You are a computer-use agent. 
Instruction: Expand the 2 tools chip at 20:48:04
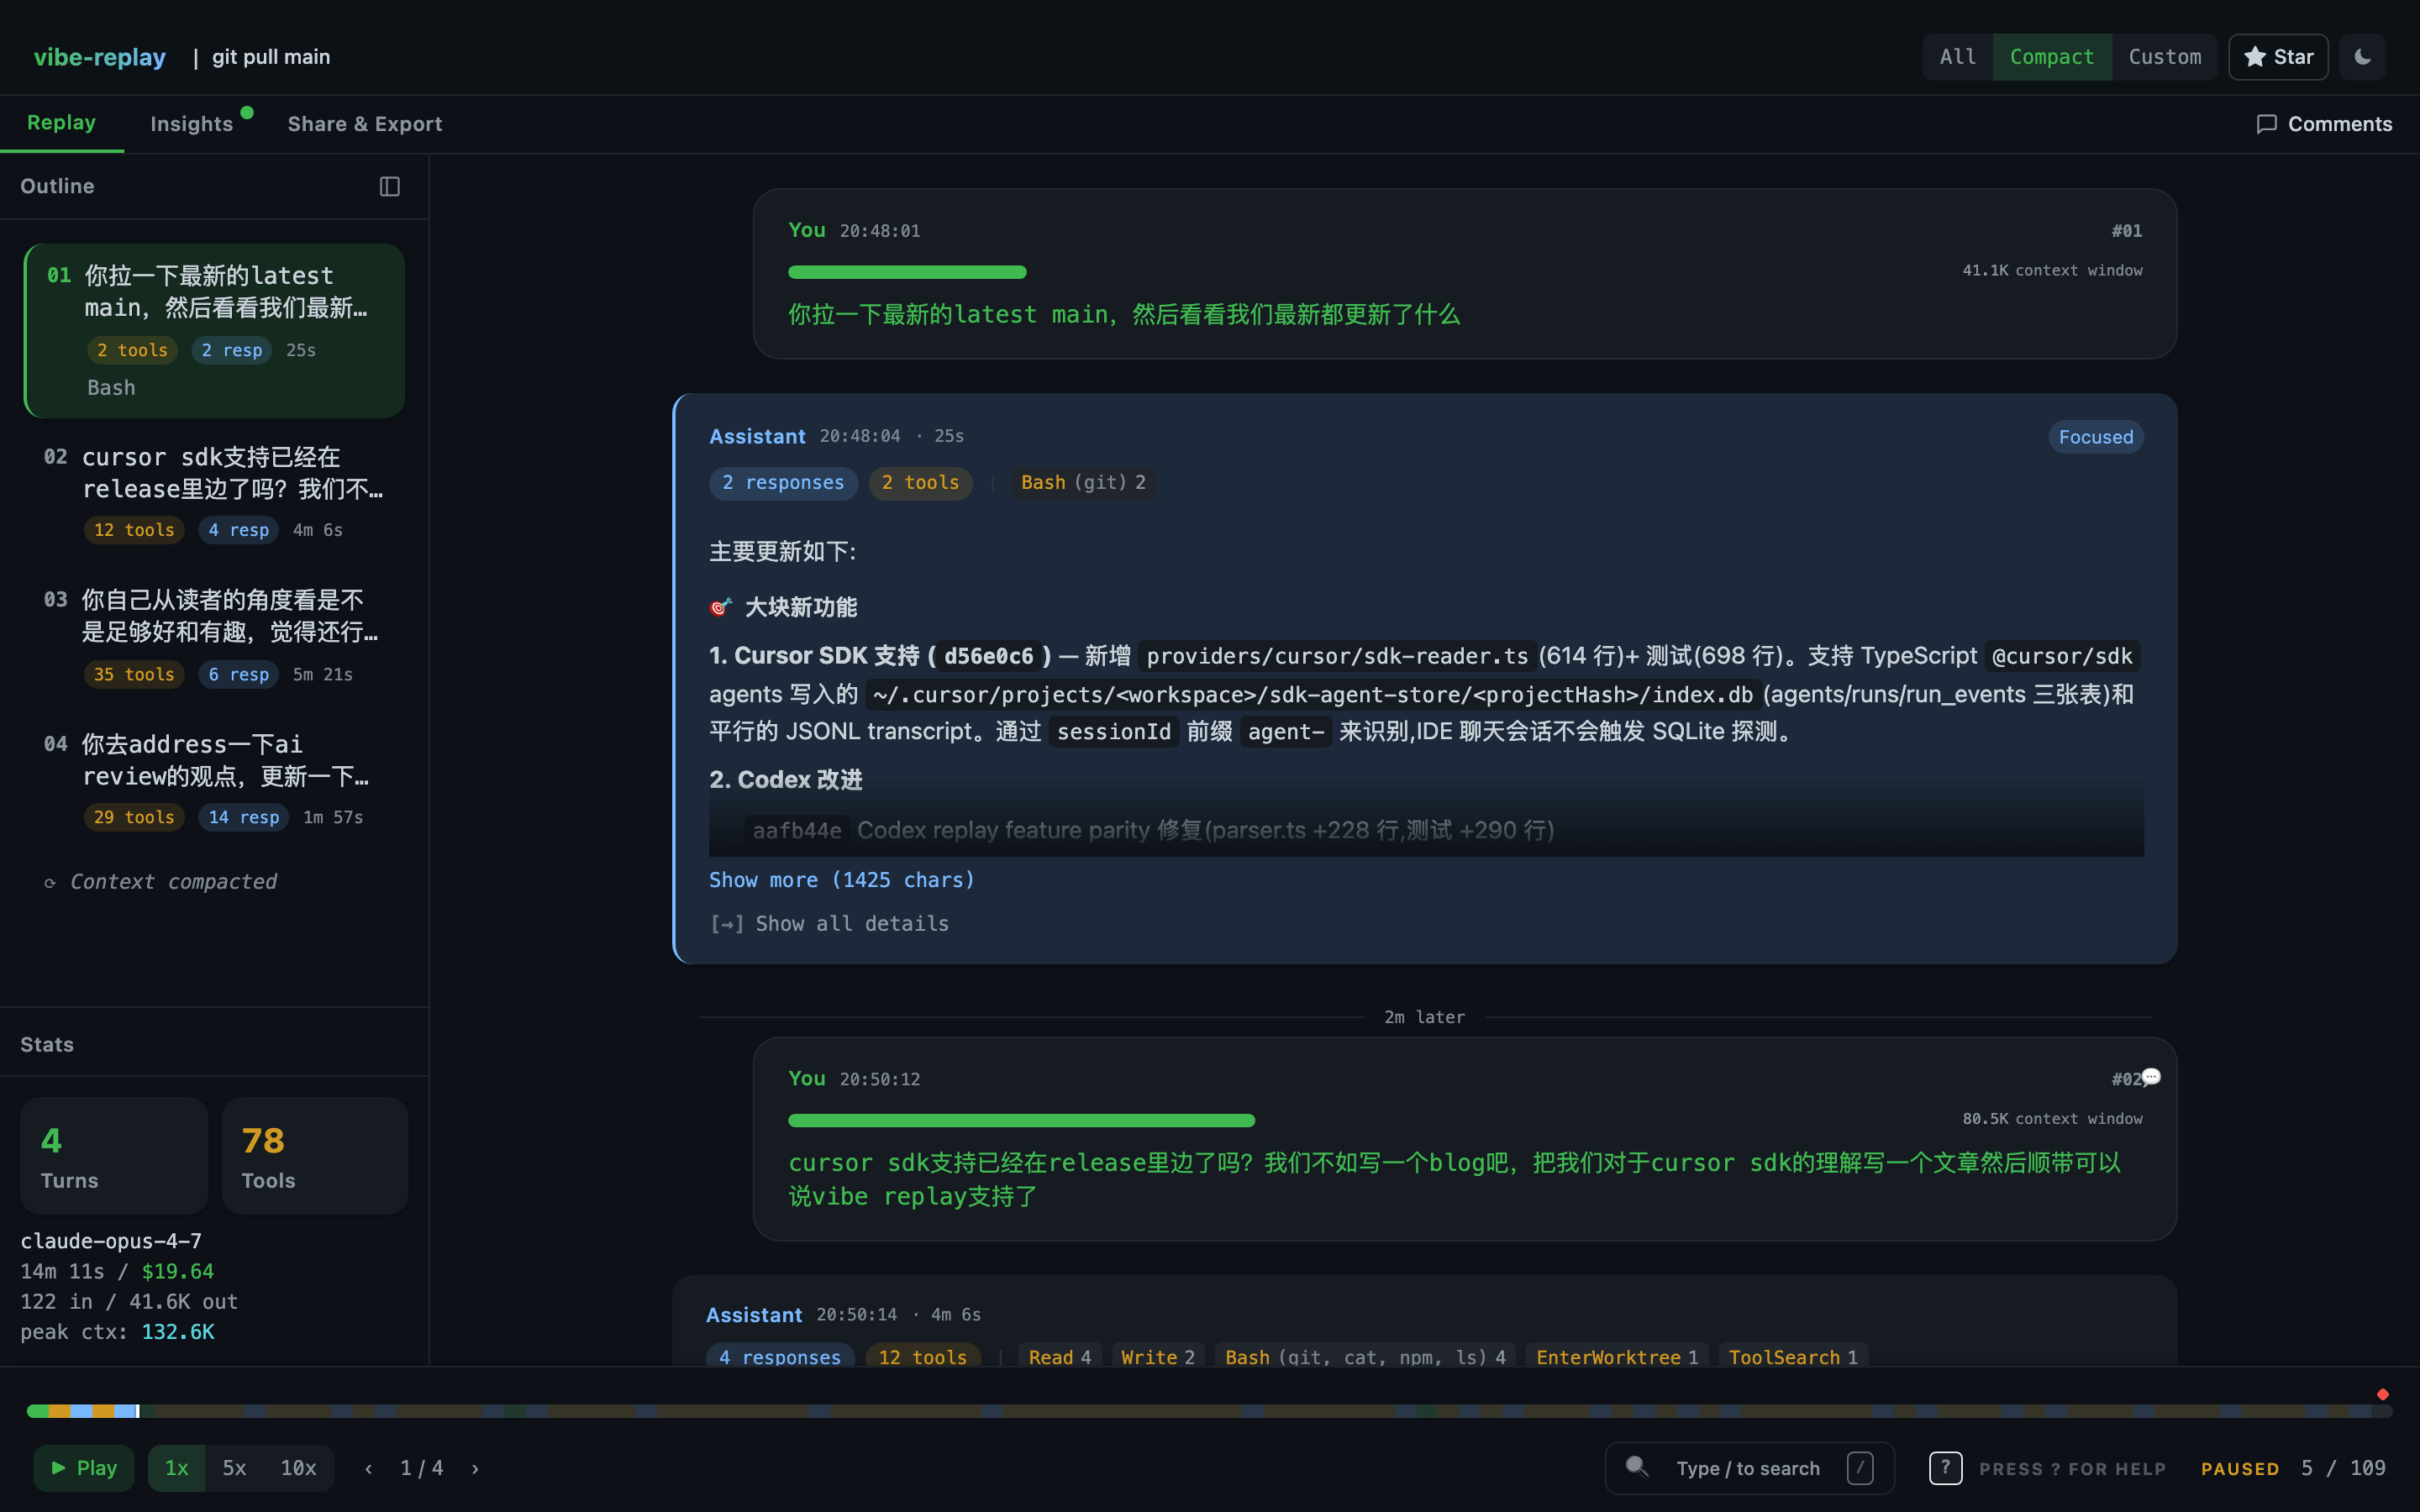point(920,483)
